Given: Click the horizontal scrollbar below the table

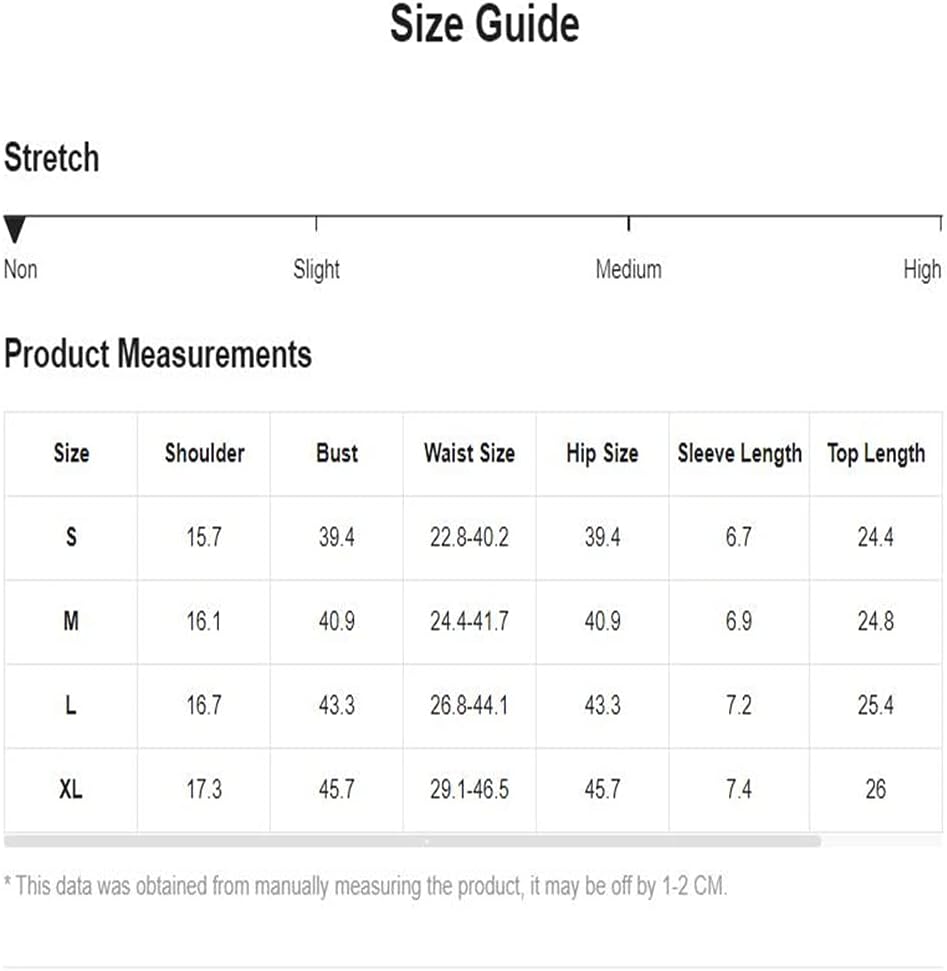Looking at the screenshot, I should pyautogui.click(x=412, y=841).
